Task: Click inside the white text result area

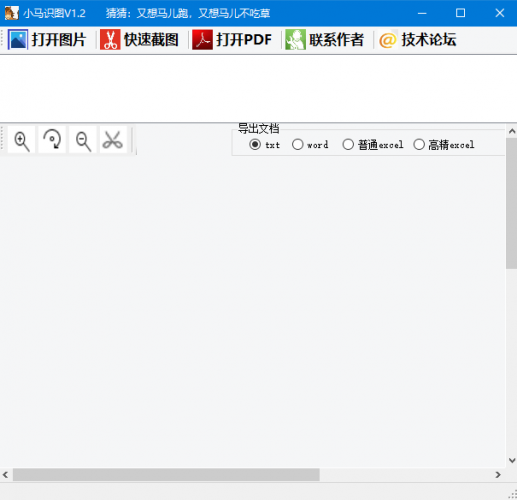Action: [x=258, y=89]
